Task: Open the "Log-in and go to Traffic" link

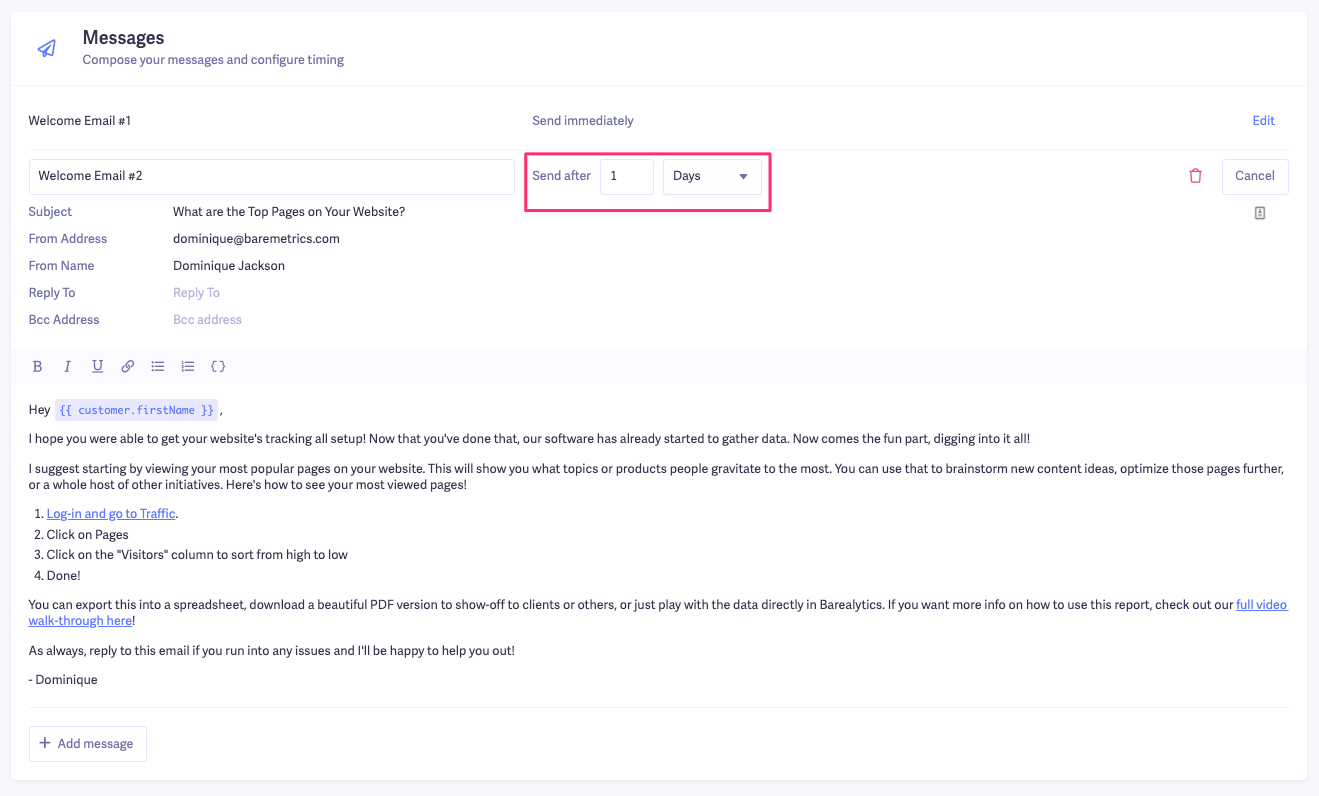Action: (x=111, y=514)
